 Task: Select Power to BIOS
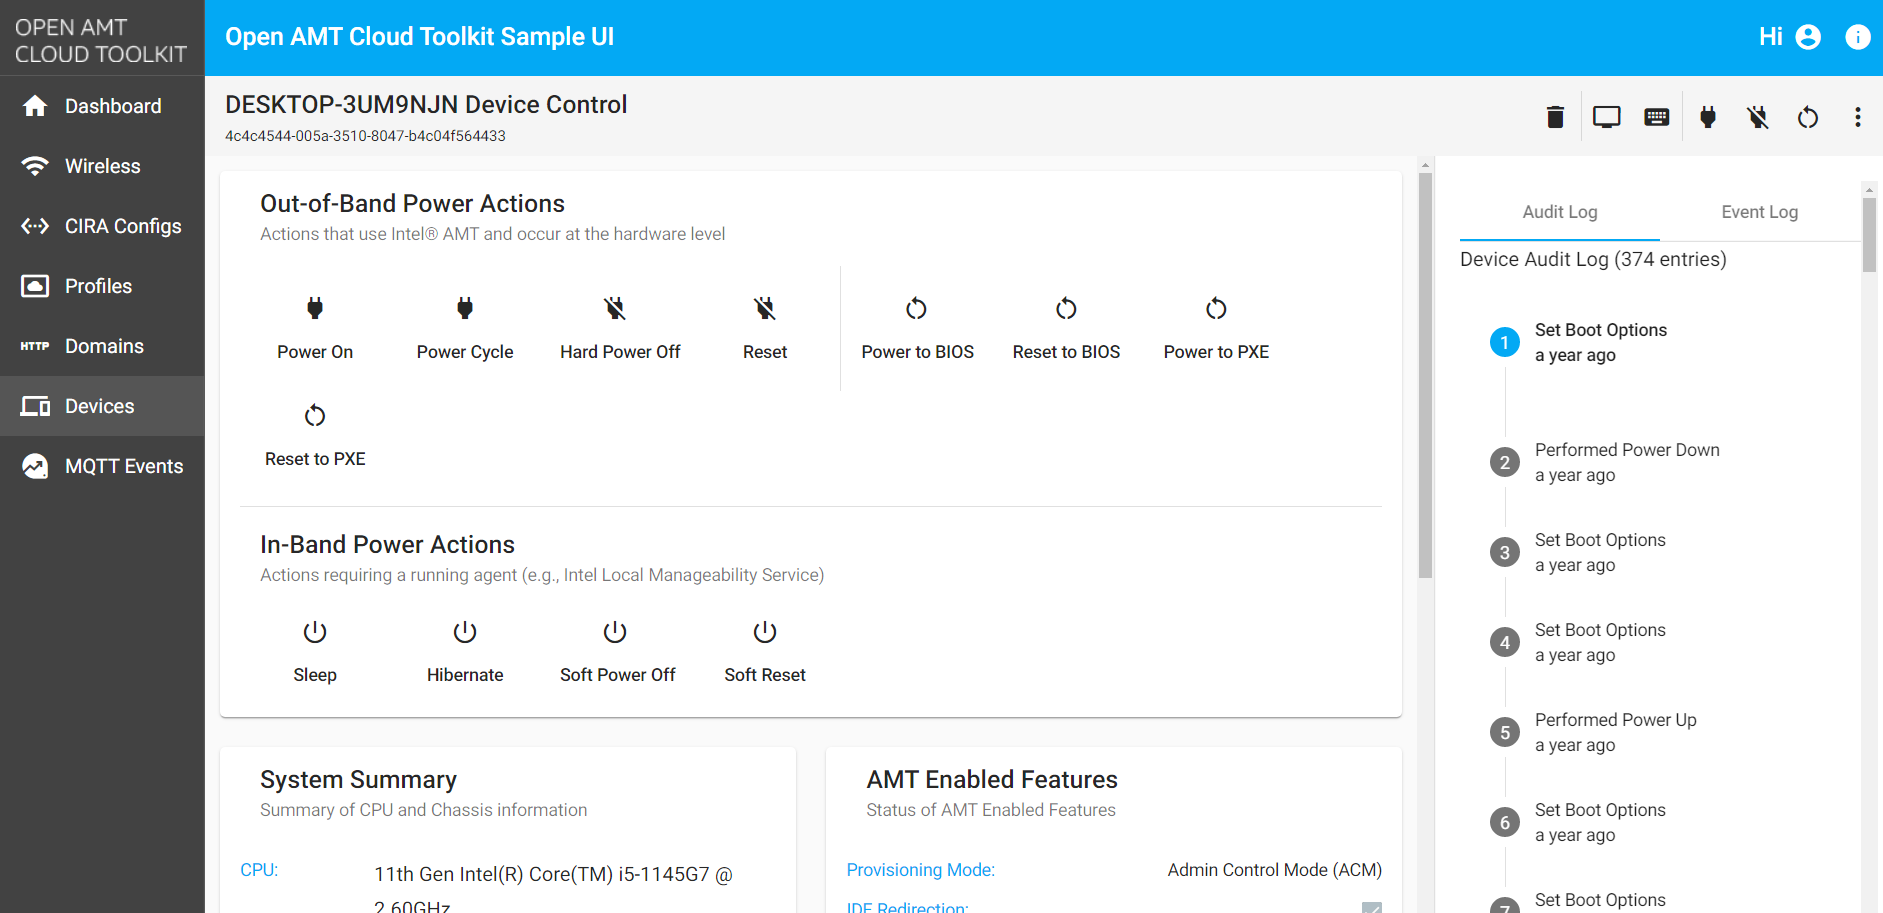(x=917, y=328)
